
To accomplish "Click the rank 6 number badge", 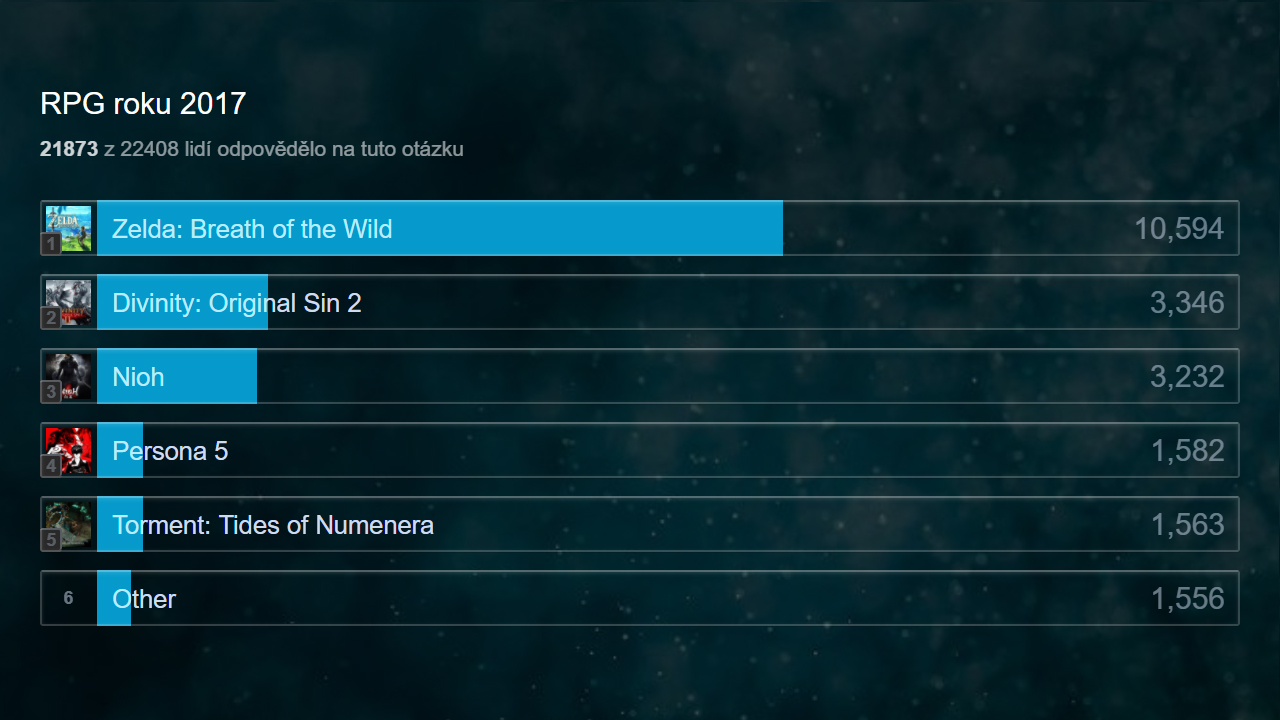I will tap(68, 599).
